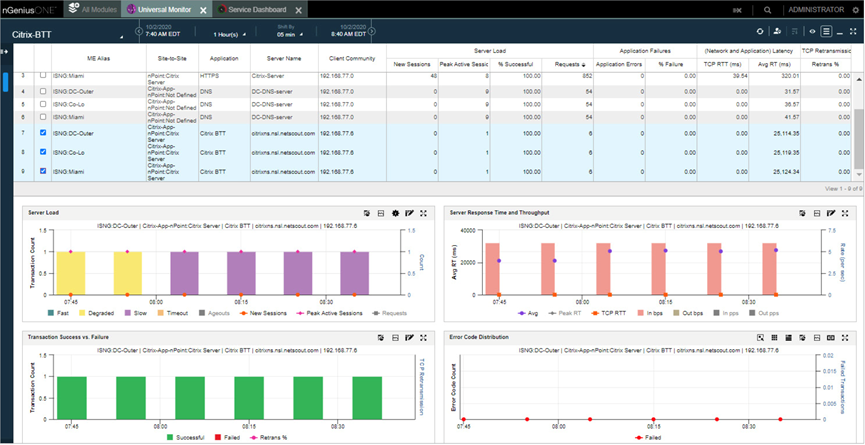This screenshot has width=865, height=445.
Task: Close the Universal Monitor tab
Action: pos(203,9)
